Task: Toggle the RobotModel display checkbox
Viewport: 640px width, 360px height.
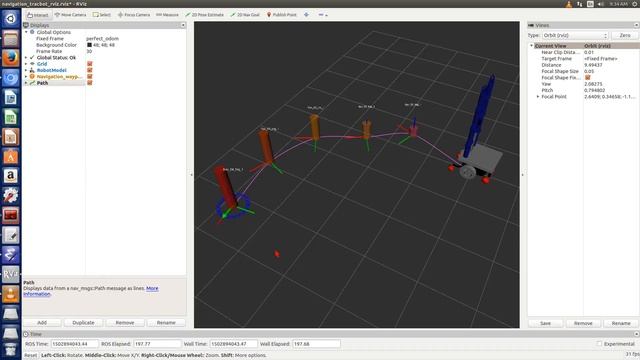Action: tap(89, 70)
